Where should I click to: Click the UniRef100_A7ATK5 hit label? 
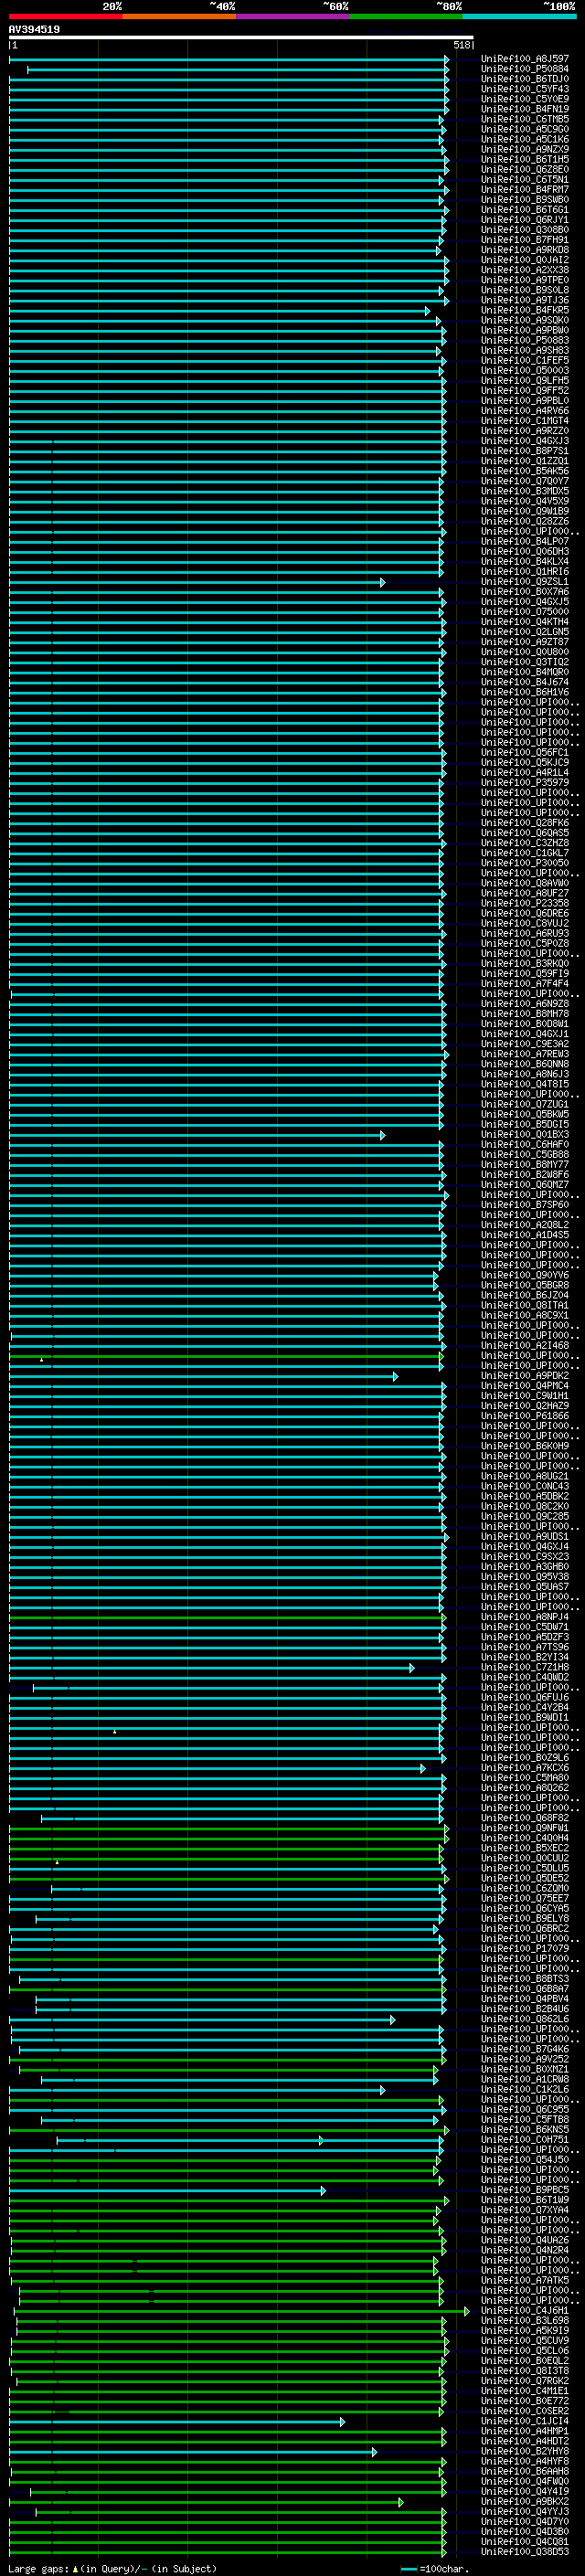(524, 2280)
